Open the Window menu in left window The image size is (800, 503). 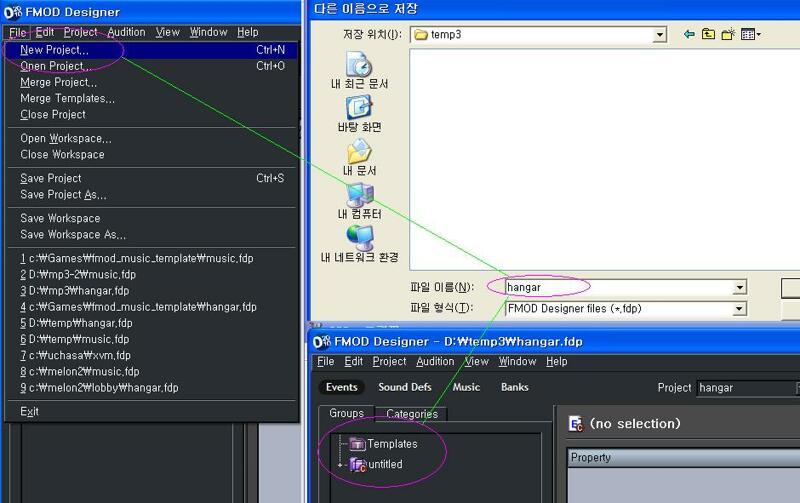coord(209,32)
